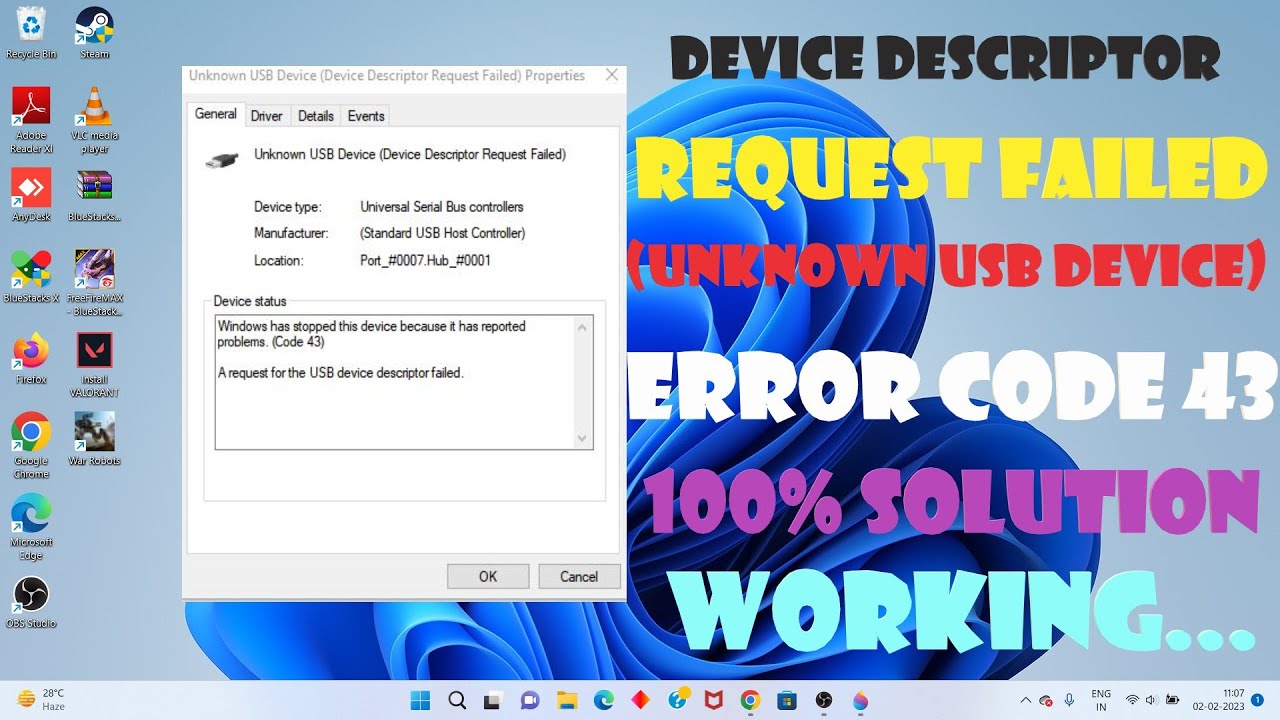Open Task View on taskbar
This screenshot has height=720, width=1280.
tap(493, 701)
